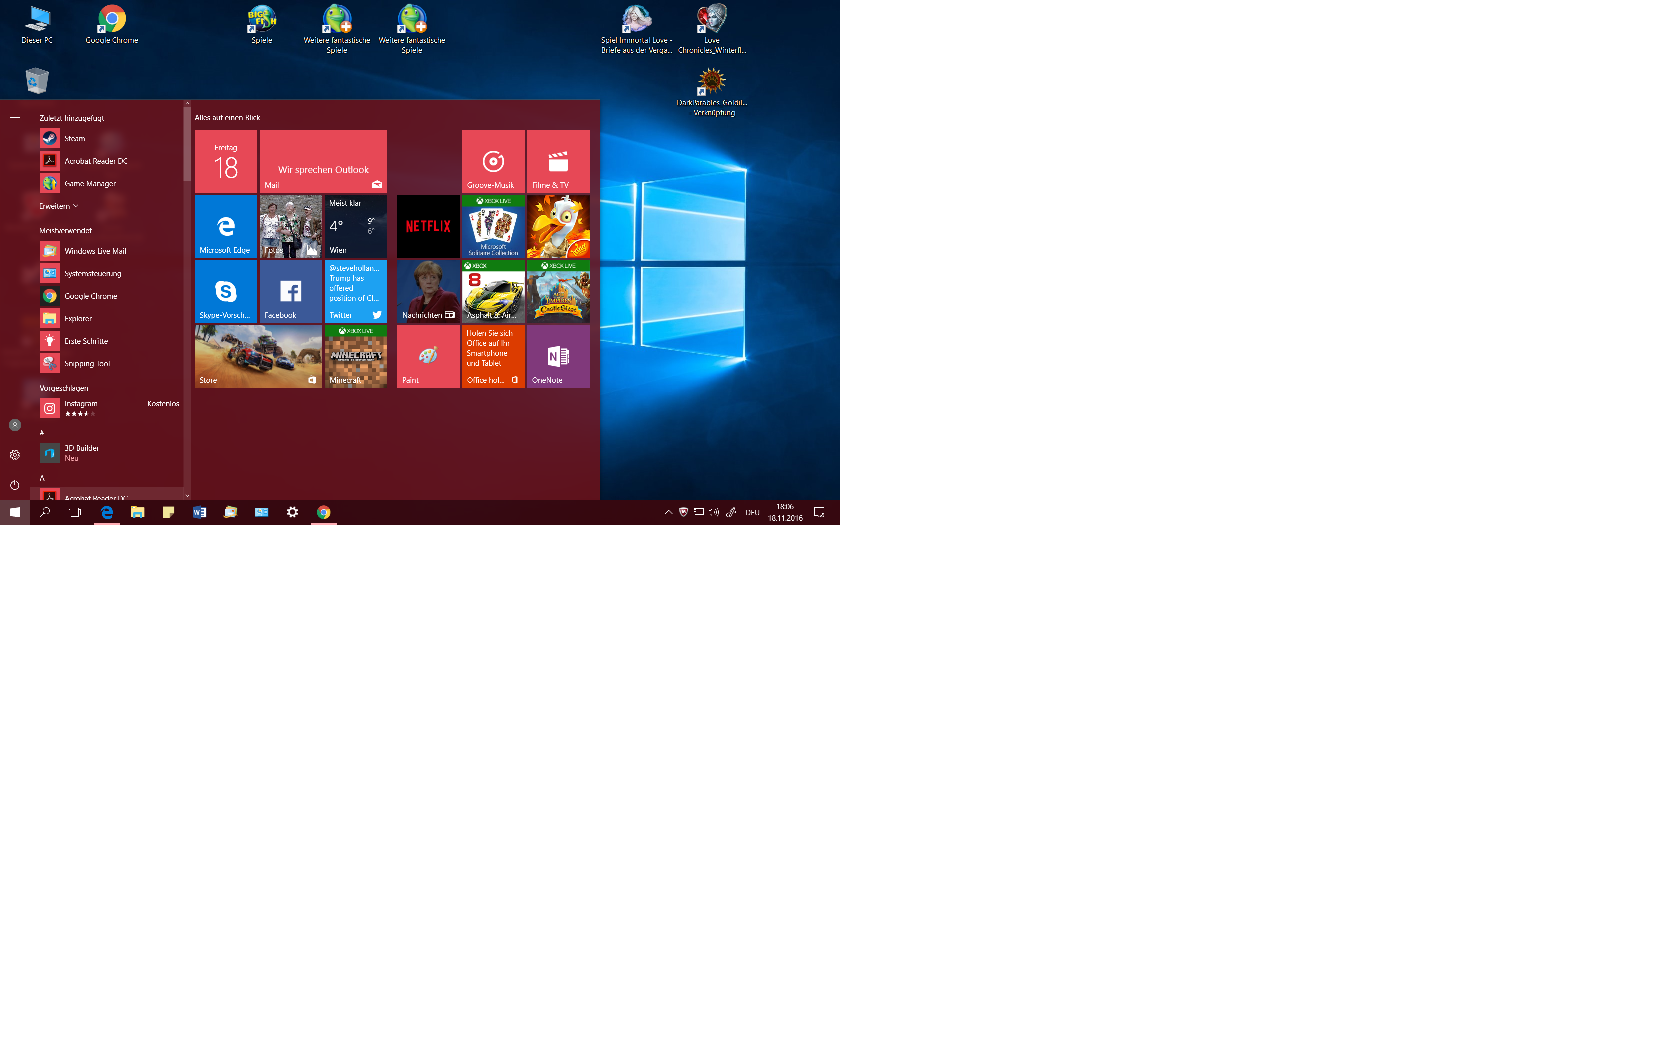
Task: Open the Microsoft Edge tile
Action: (x=226, y=226)
